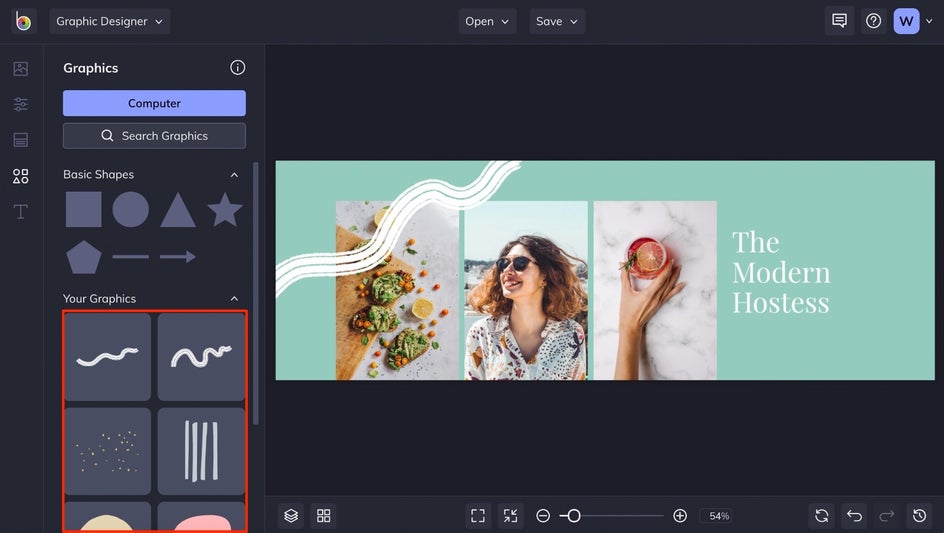Select the grapefruit drink photo on canvas
This screenshot has height=533, width=944.
point(655,290)
